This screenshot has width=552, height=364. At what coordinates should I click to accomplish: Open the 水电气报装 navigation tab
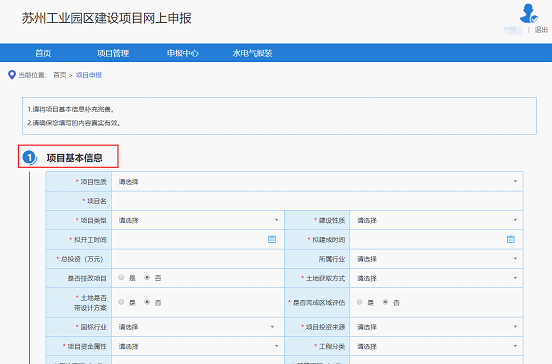252,53
